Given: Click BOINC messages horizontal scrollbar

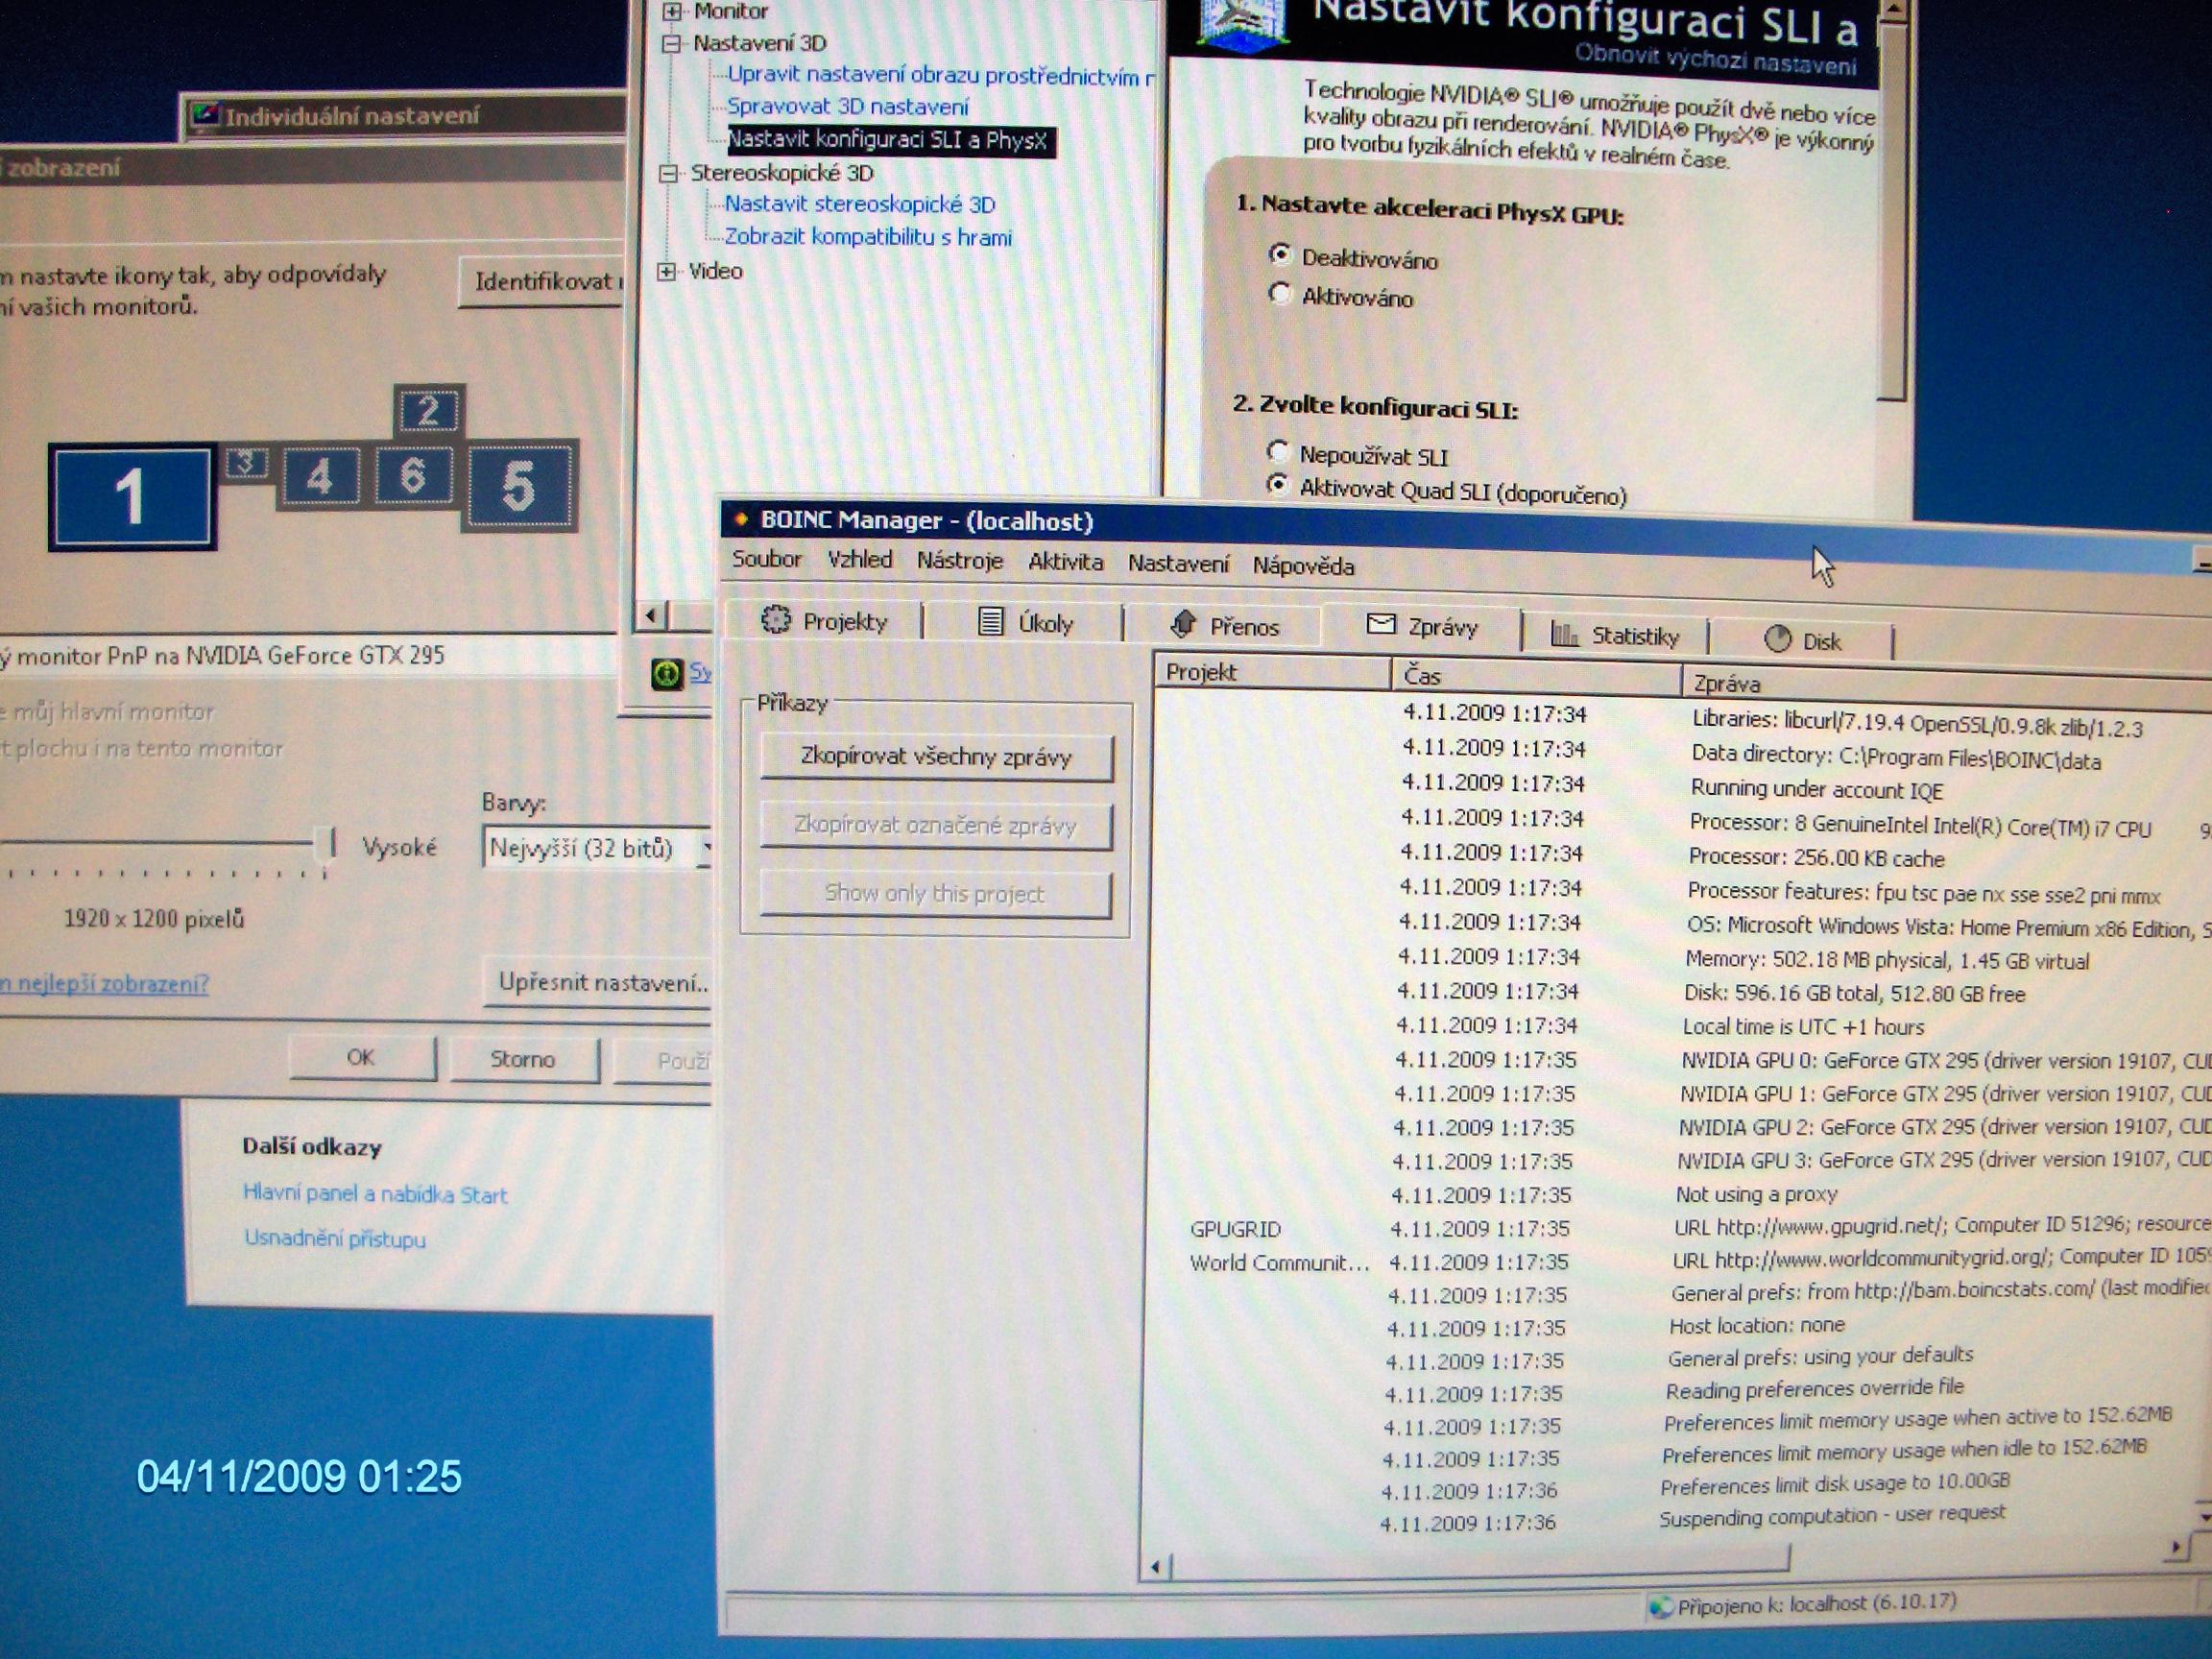Looking at the screenshot, I should pos(1480,1563).
